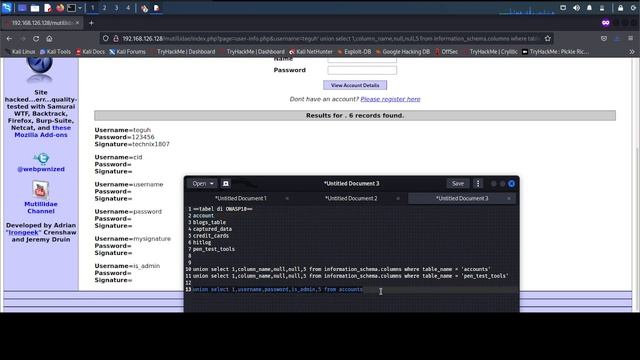Open the Kali Linux bookmark

pos(20,52)
